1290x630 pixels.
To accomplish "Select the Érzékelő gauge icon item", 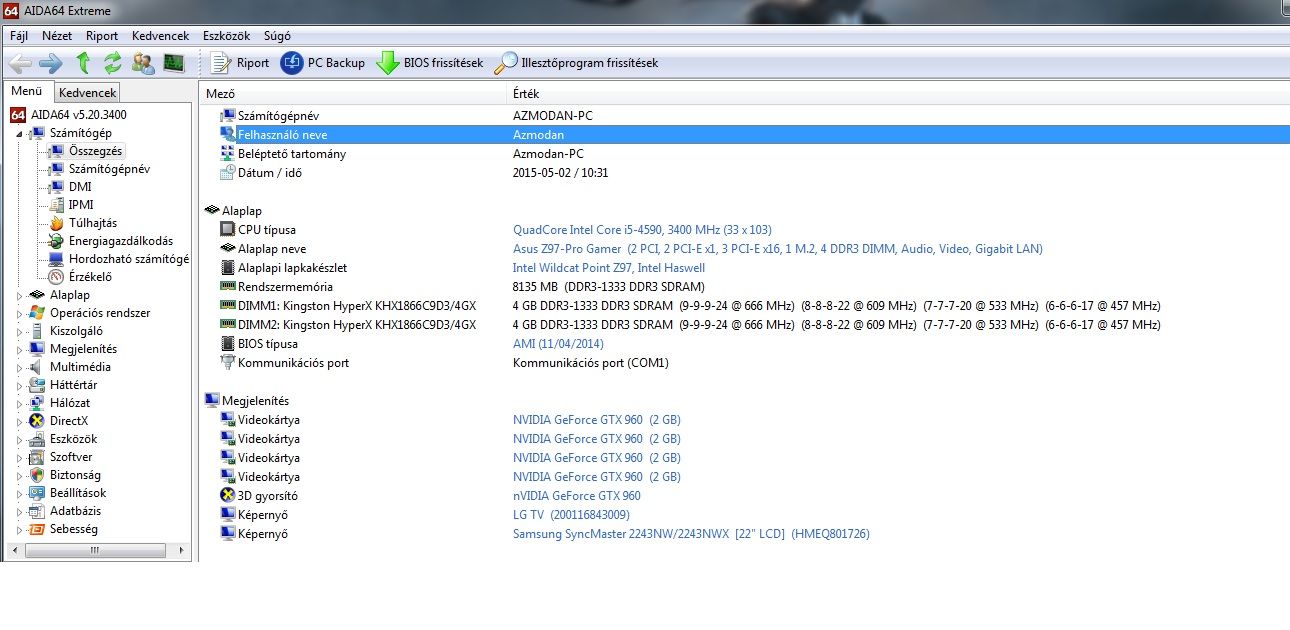I will 56,277.
